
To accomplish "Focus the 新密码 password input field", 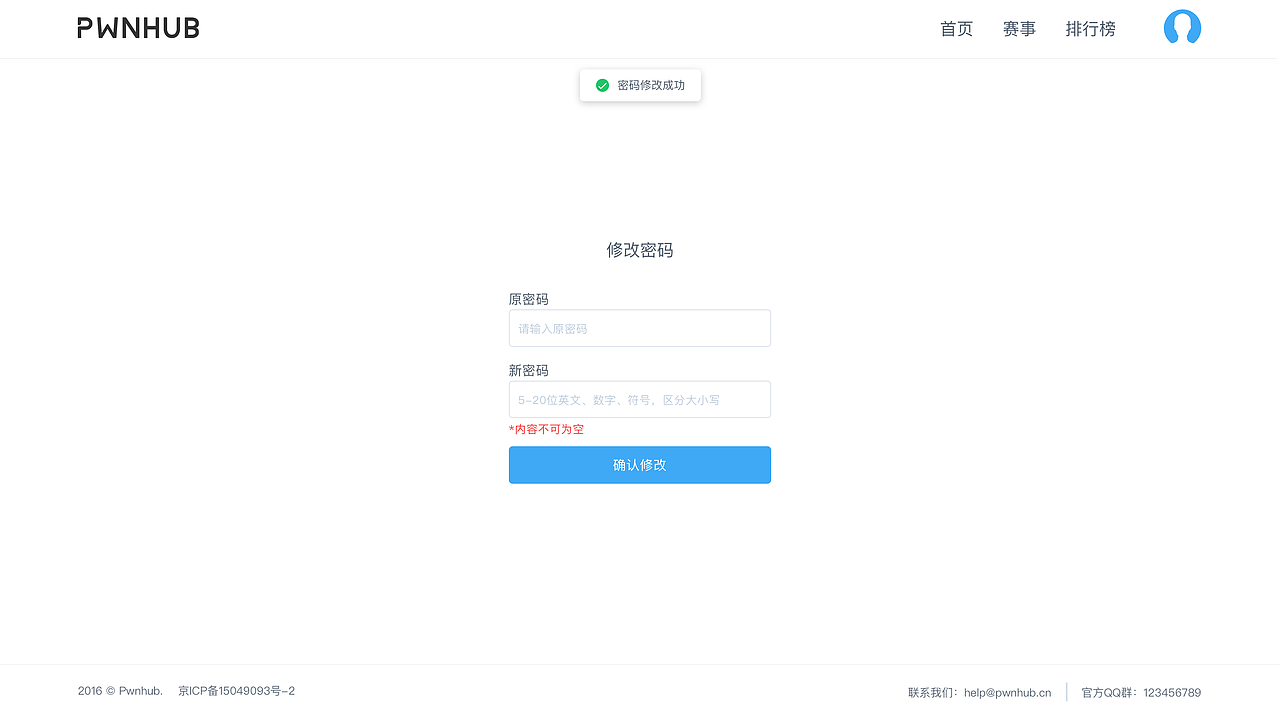I will pyautogui.click(x=639, y=399).
